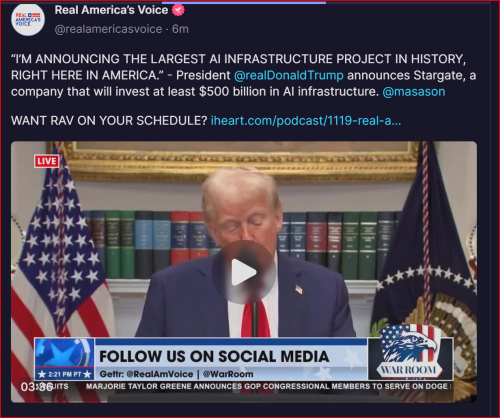Open the @masason mention link
This screenshot has width=500, height=418.
(414, 92)
